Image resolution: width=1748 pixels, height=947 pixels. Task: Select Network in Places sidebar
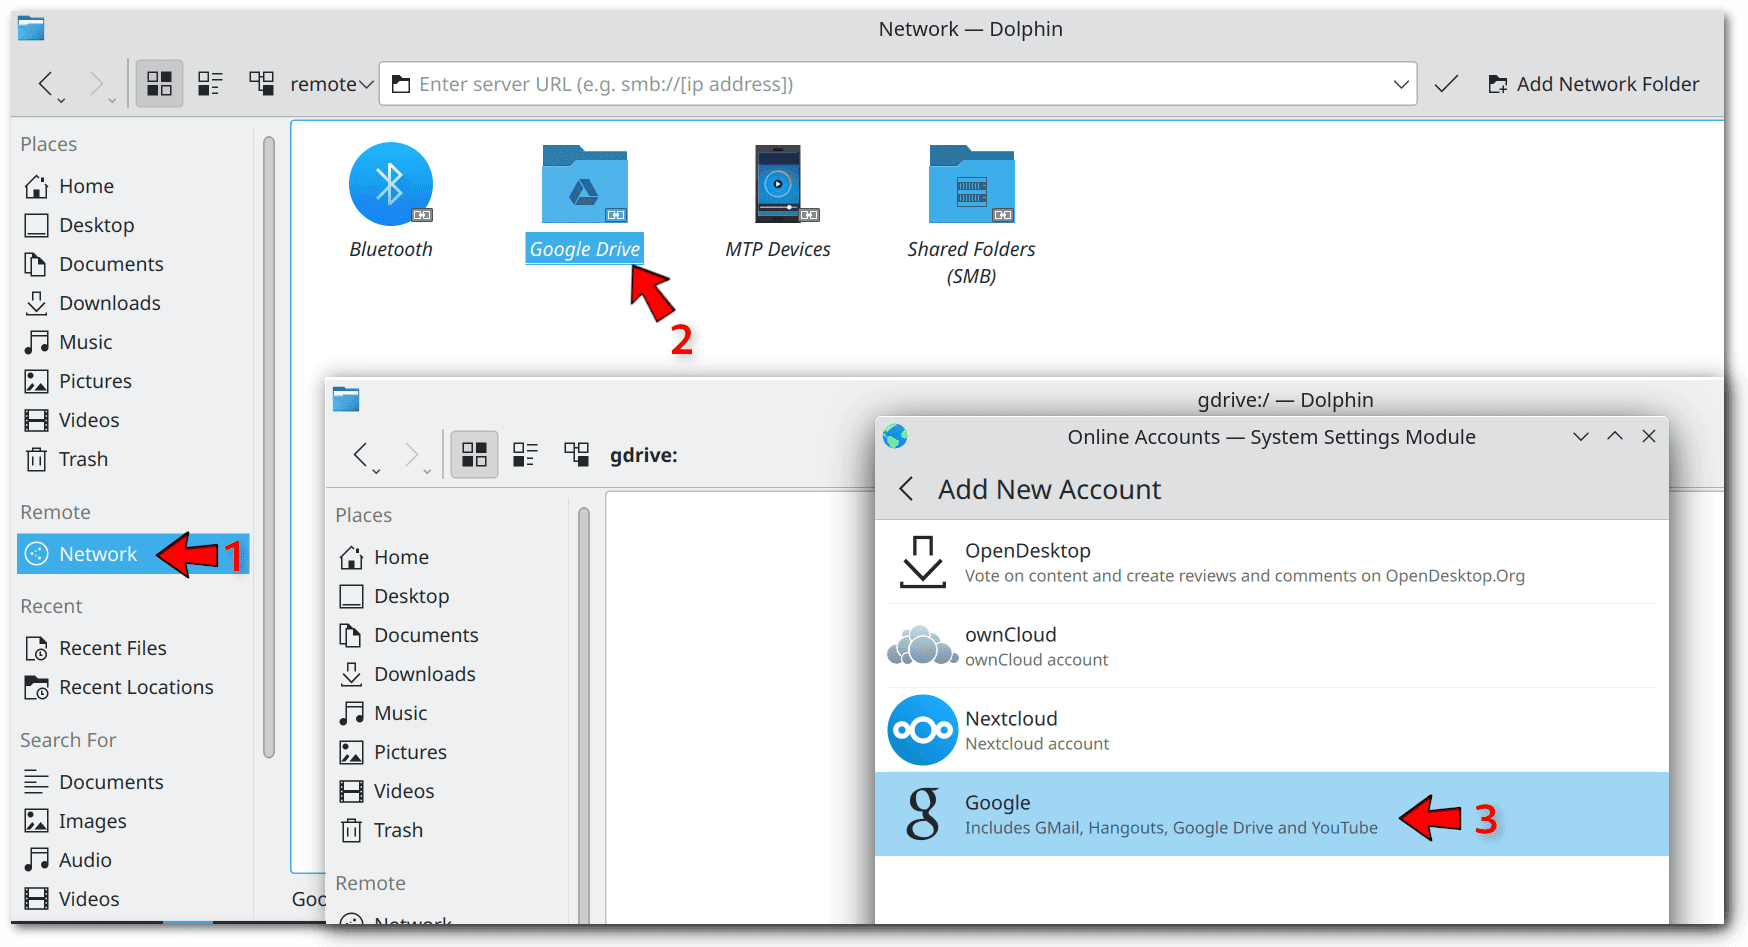[x=98, y=554]
